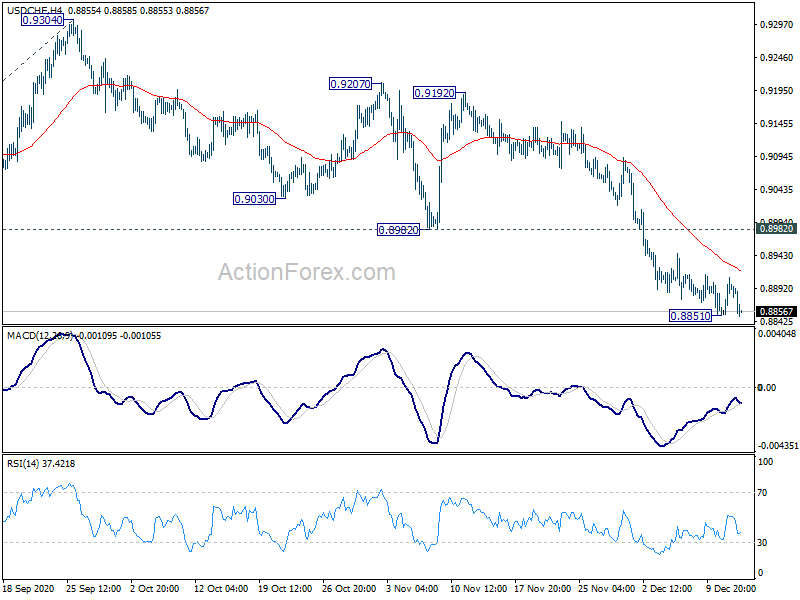The image size is (800, 600).
Task: Click the current price 0.88567 axis tag
Action: pyautogui.click(x=776, y=311)
